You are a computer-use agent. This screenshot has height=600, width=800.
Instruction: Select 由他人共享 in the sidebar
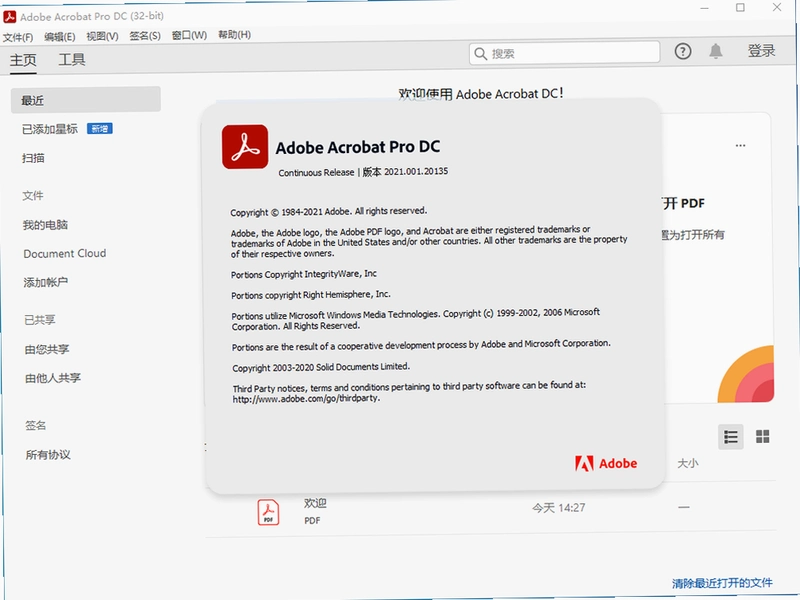point(53,378)
